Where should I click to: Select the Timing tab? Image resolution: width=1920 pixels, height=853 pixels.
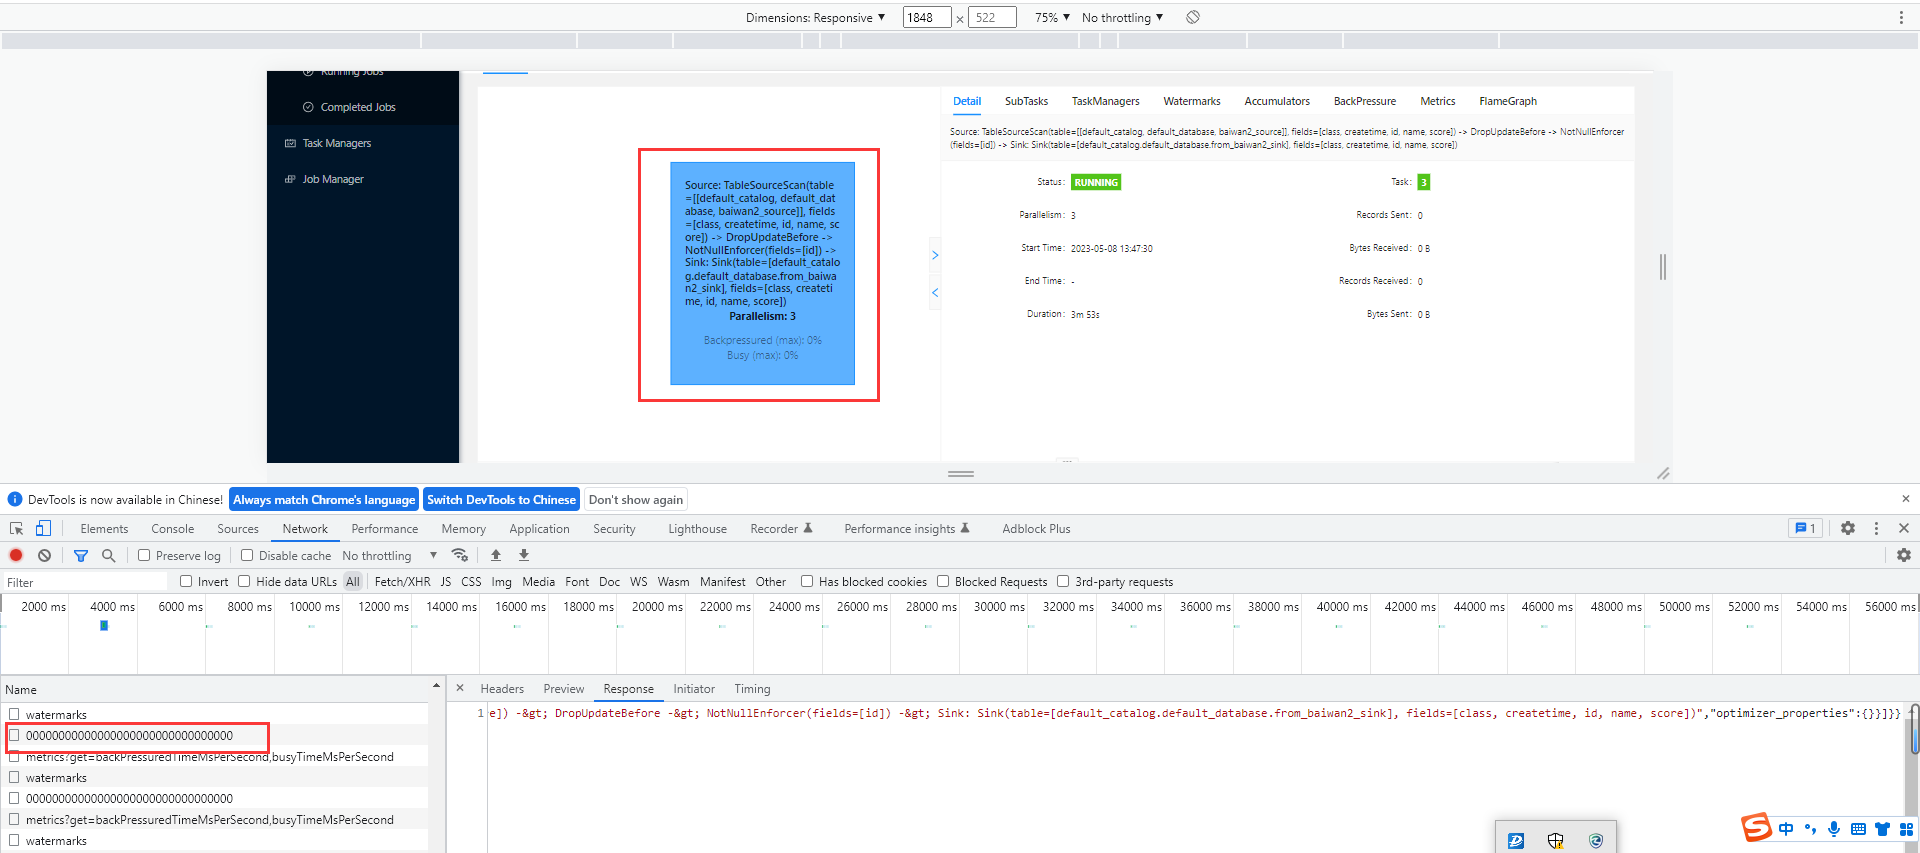752,689
